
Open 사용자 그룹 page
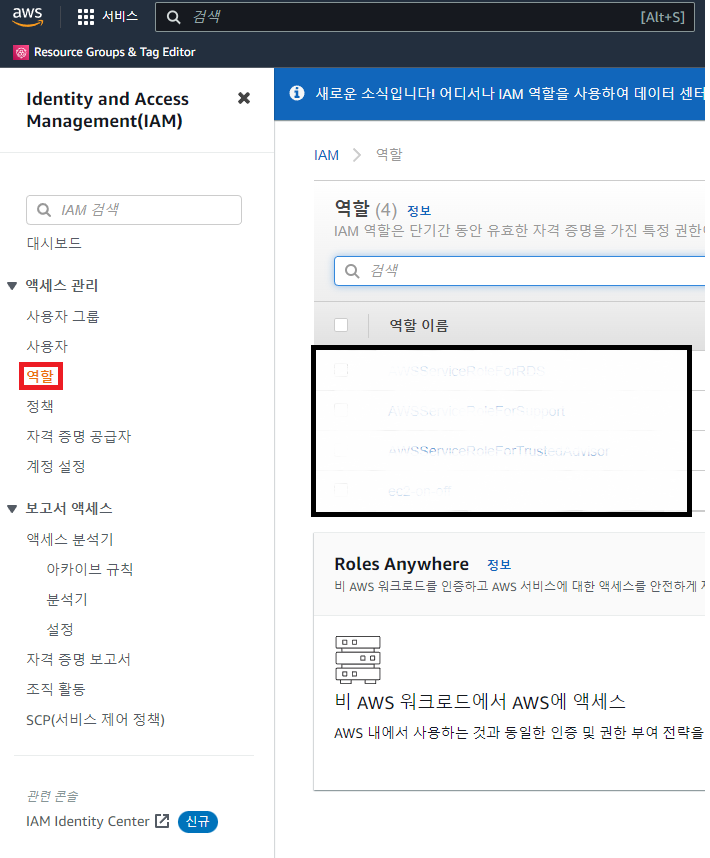point(63,316)
